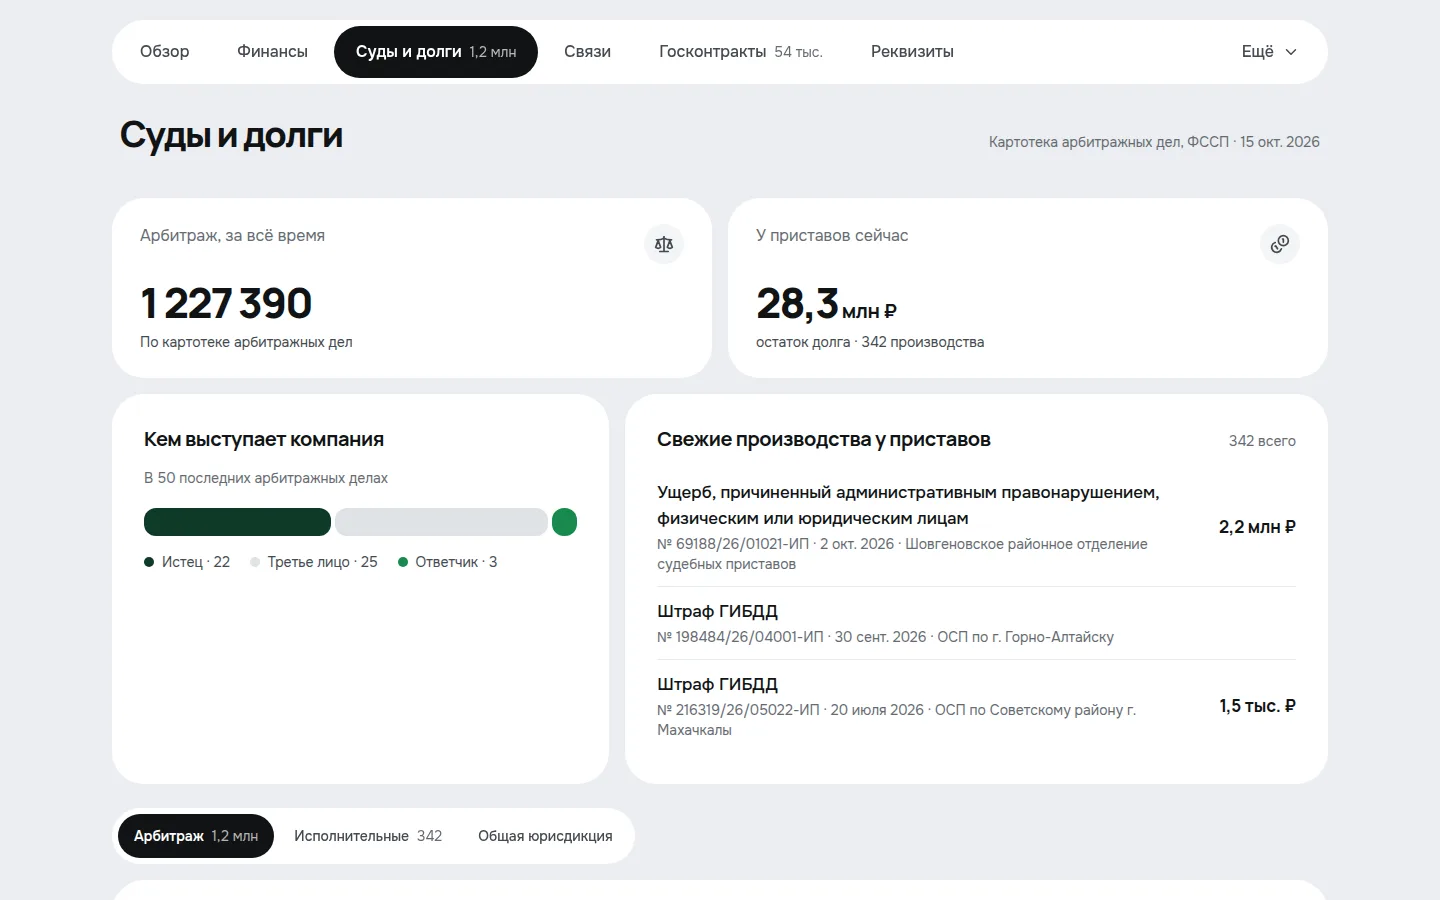This screenshot has width=1440, height=900.
Task: Open the Обзор tab
Action: [x=165, y=52]
